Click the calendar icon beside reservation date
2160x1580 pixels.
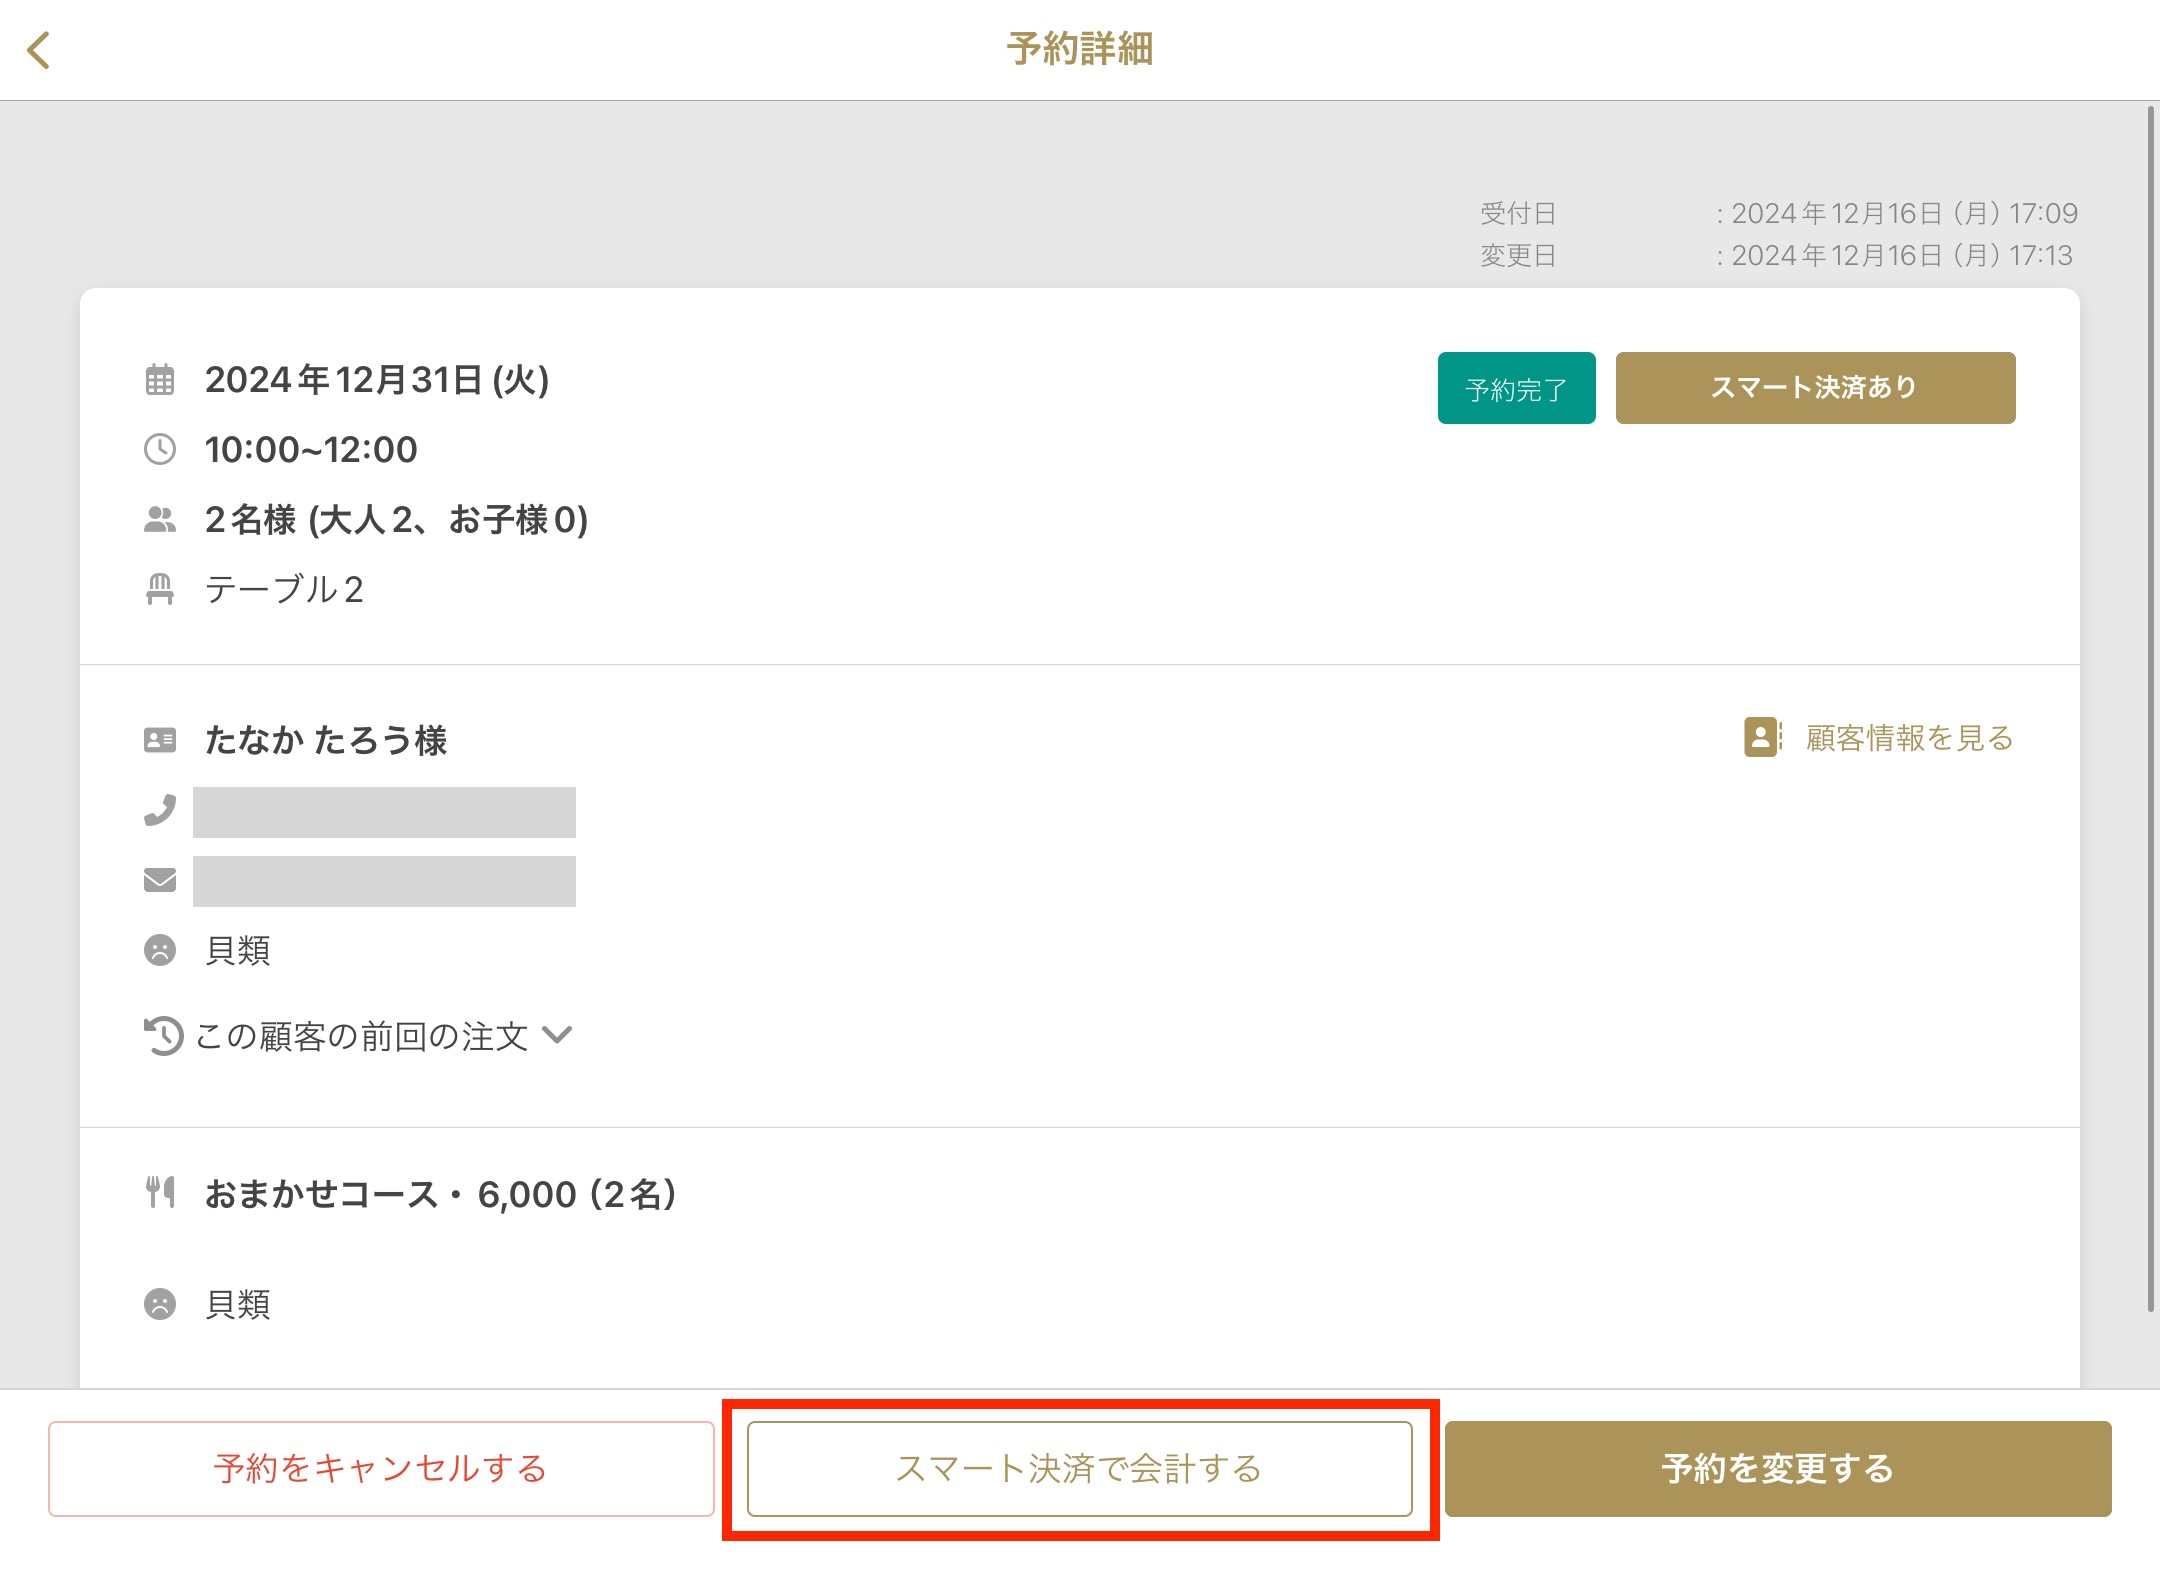pyautogui.click(x=160, y=380)
